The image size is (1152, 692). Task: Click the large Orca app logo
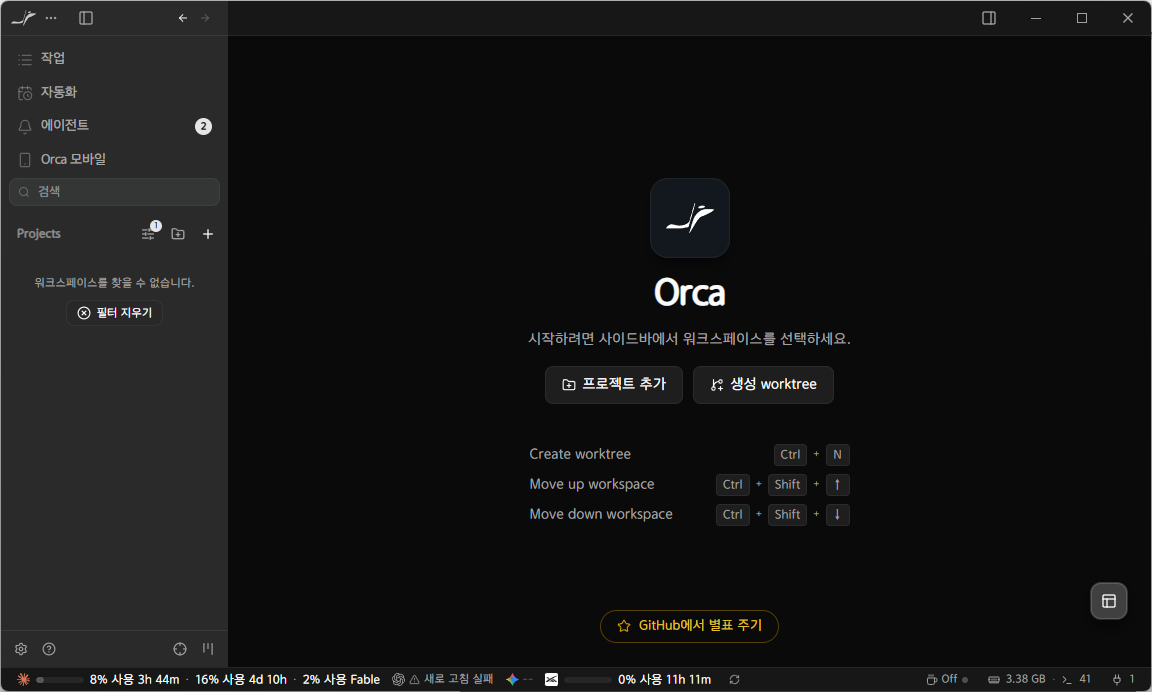click(x=690, y=217)
